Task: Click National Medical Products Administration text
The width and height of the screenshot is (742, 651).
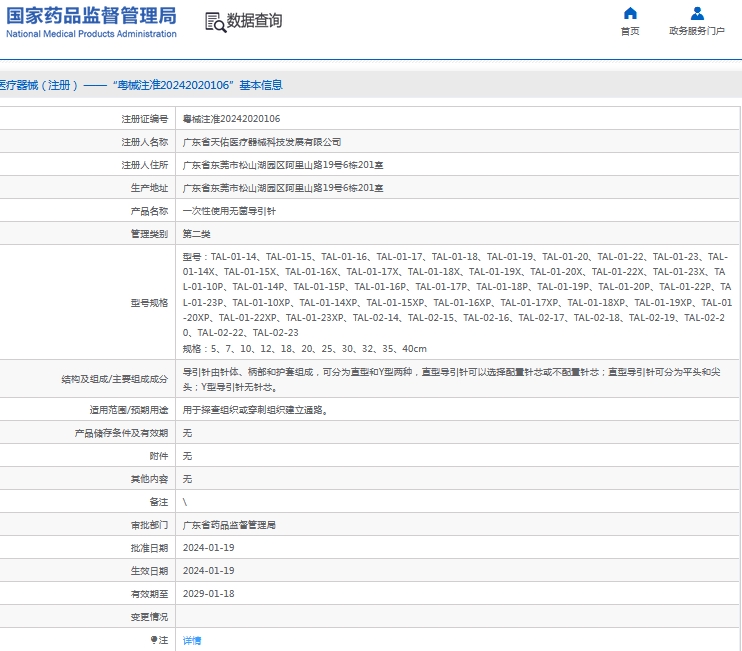Action: (91, 34)
